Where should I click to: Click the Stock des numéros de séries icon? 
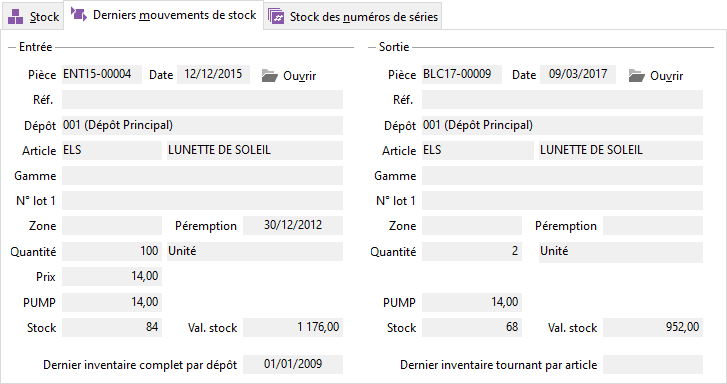tap(276, 17)
